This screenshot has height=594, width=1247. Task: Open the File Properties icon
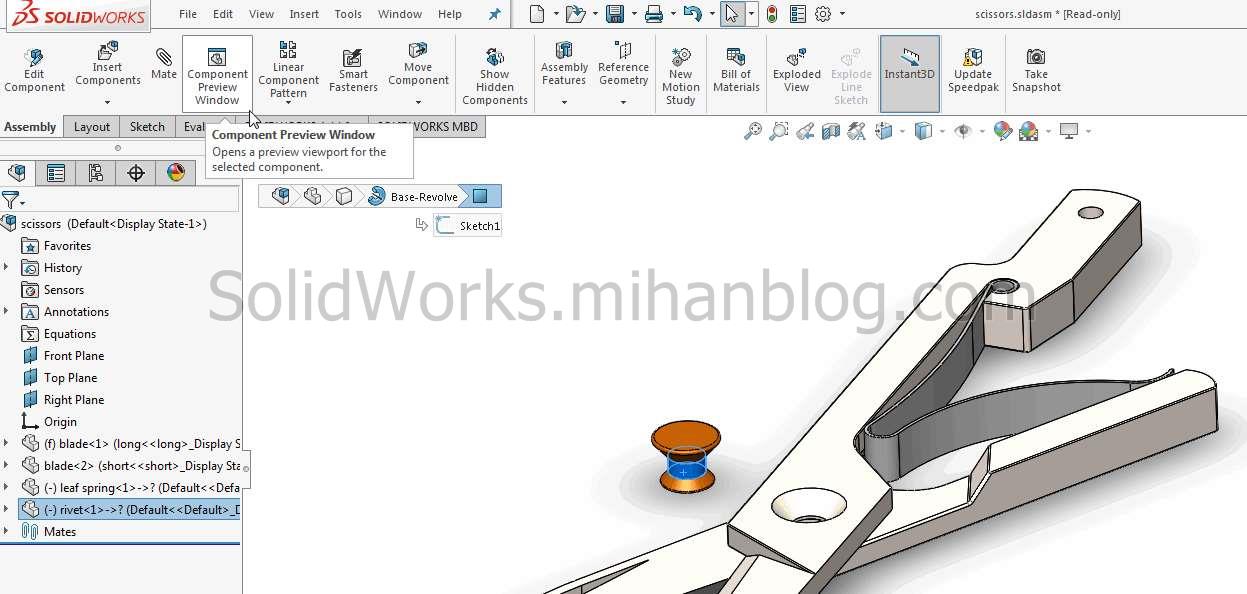click(x=797, y=14)
